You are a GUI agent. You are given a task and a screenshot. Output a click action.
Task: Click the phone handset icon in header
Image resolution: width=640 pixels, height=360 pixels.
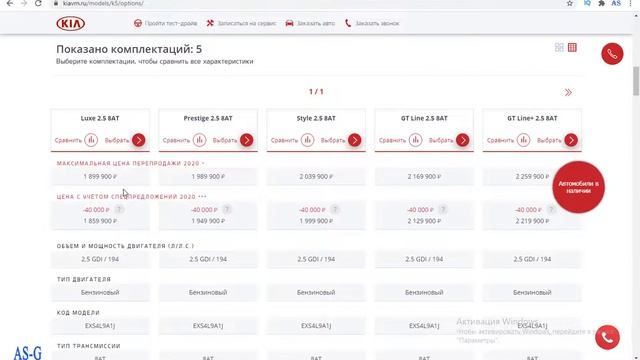(x=348, y=23)
